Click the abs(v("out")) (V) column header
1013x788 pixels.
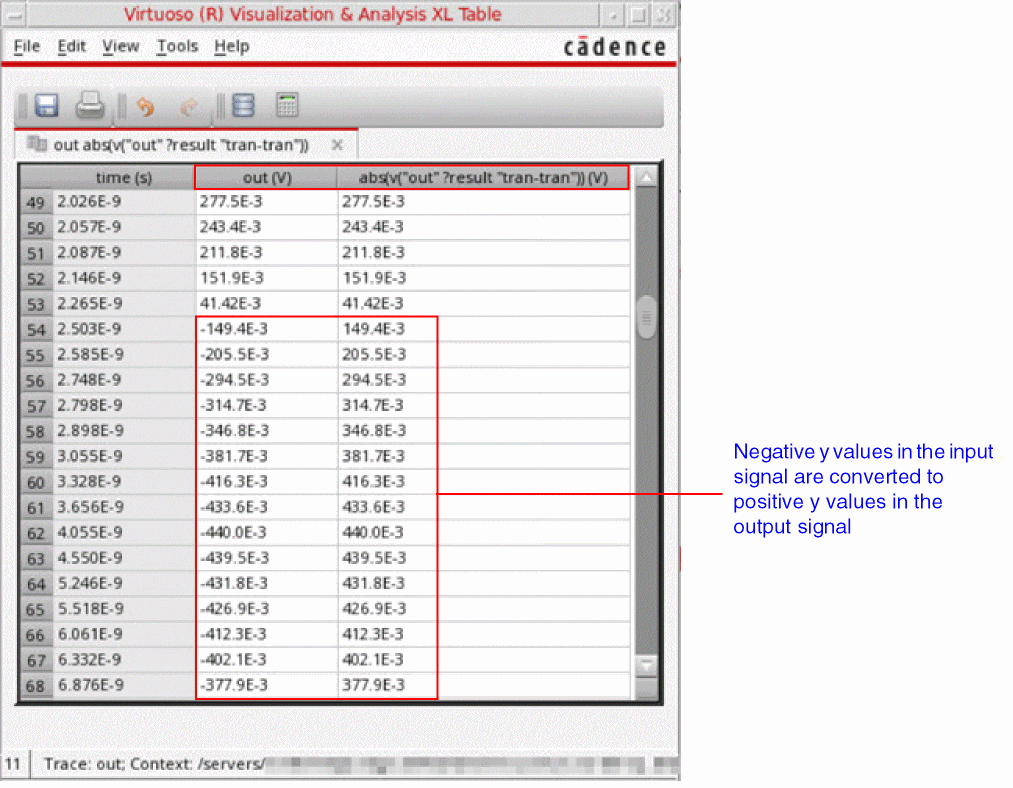(483, 178)
